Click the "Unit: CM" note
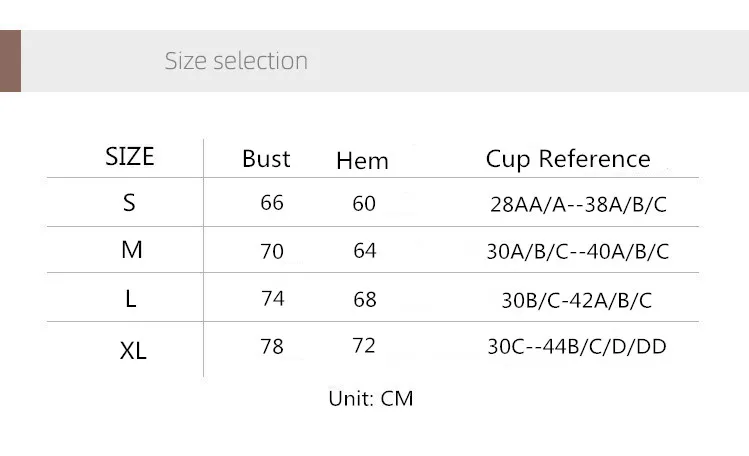This screenshot has width=749, height=456. coord(371,398)
